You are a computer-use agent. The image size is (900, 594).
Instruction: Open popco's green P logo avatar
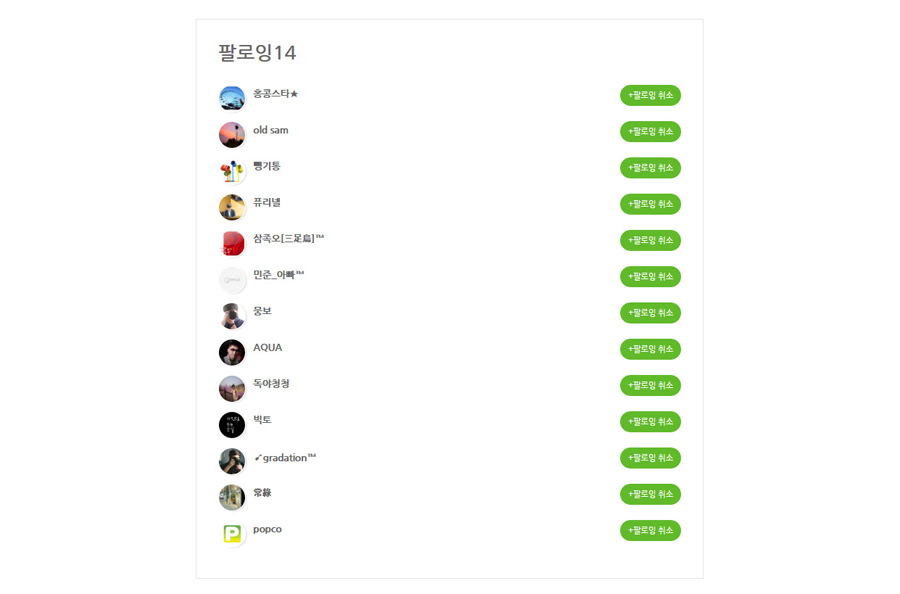coord(232,534)
